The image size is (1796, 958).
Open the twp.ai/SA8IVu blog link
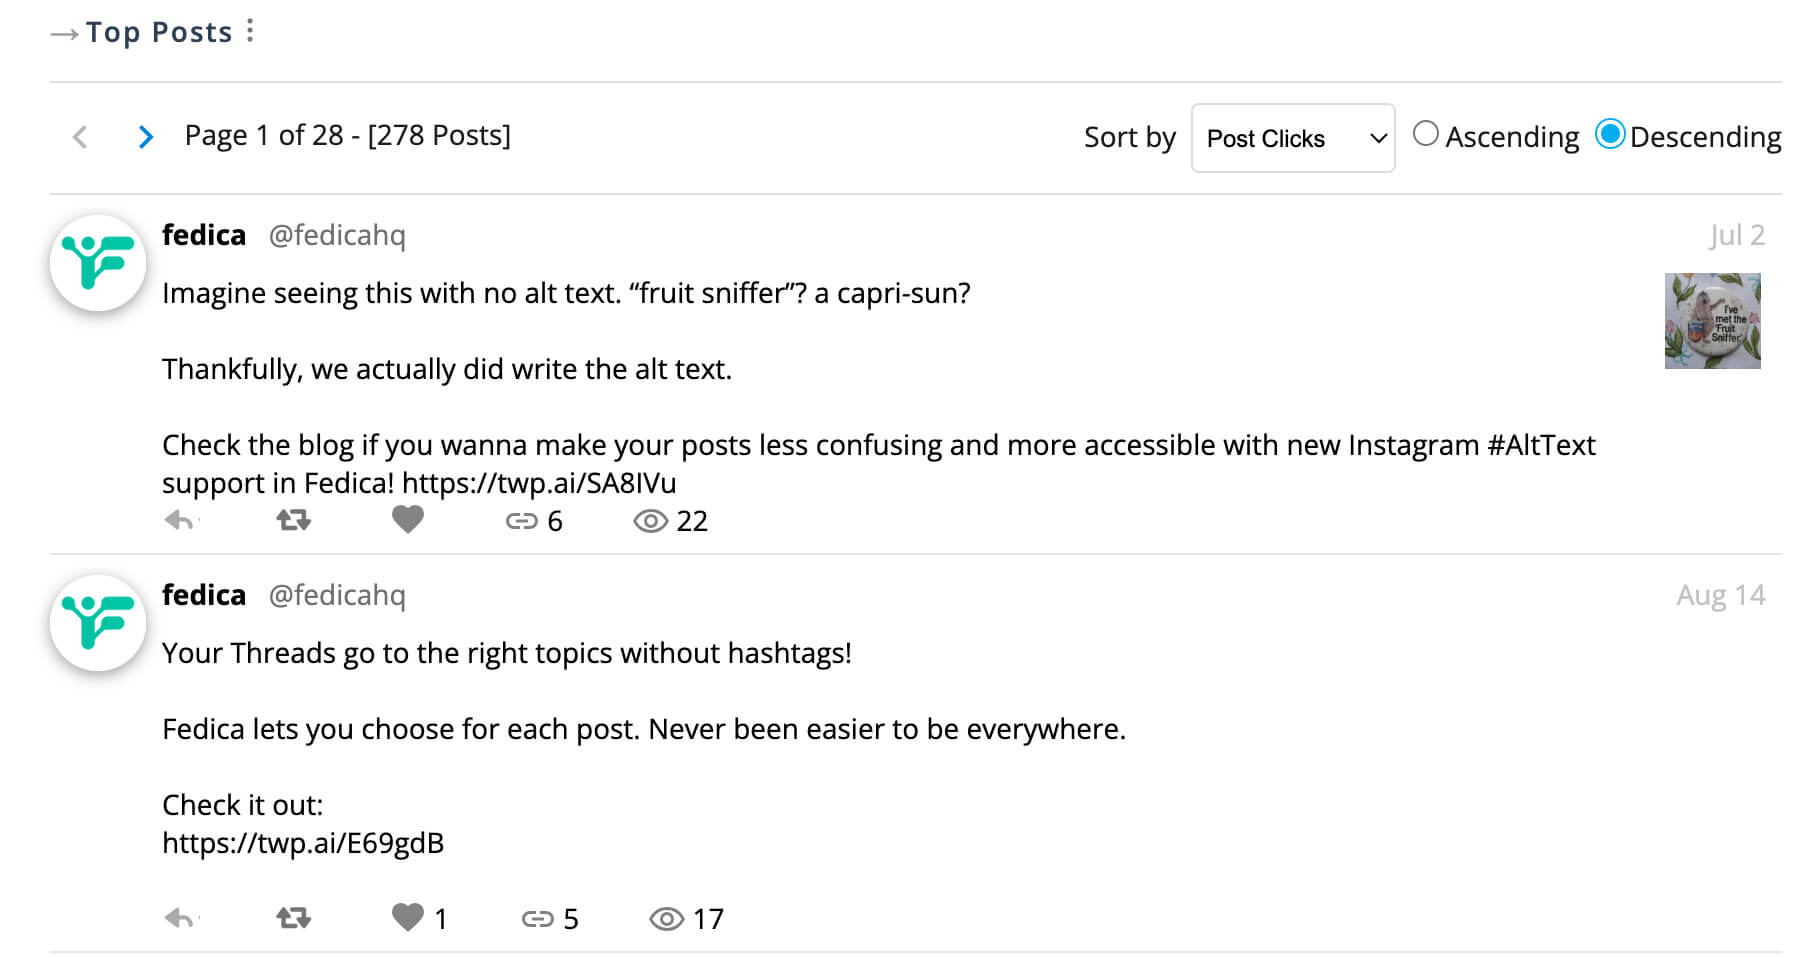pos(539,483)
